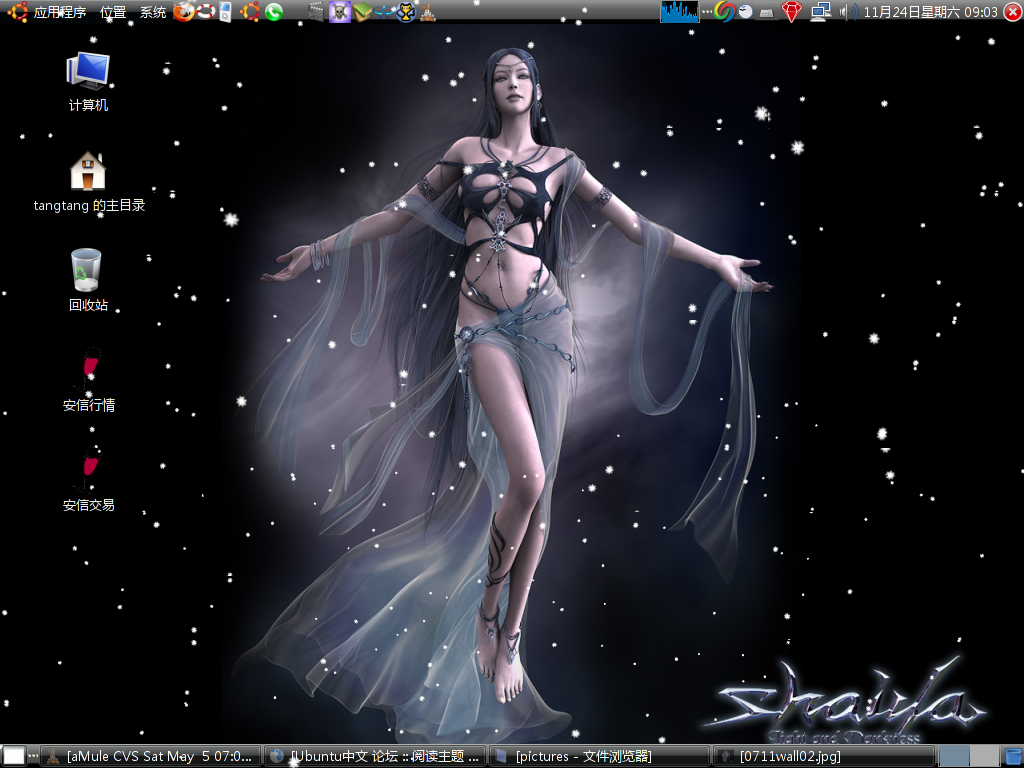Open the 计算机 desktop icon
Image resolution: width=1024 pixels, height=768 pixels.
(x=88, y=82)
